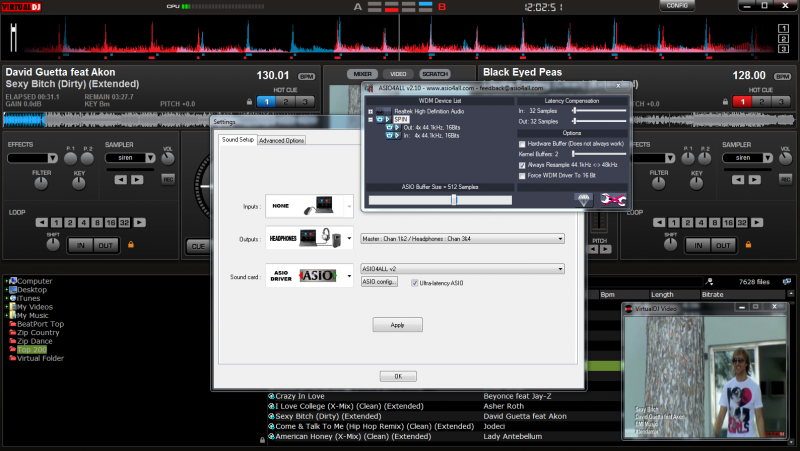Select waveform zoom level 3
Screen dimensions: 800x451
tap(783, 49)
